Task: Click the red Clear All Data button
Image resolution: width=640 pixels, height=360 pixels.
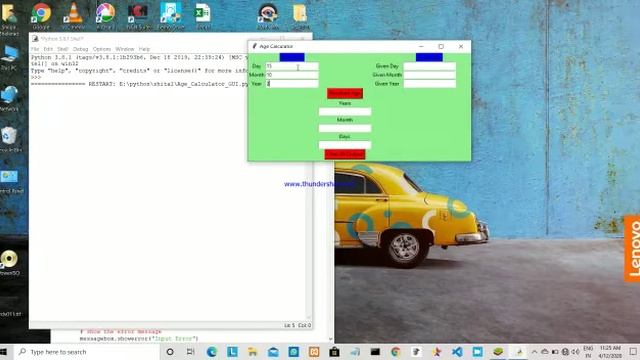Action: point(345,154)
